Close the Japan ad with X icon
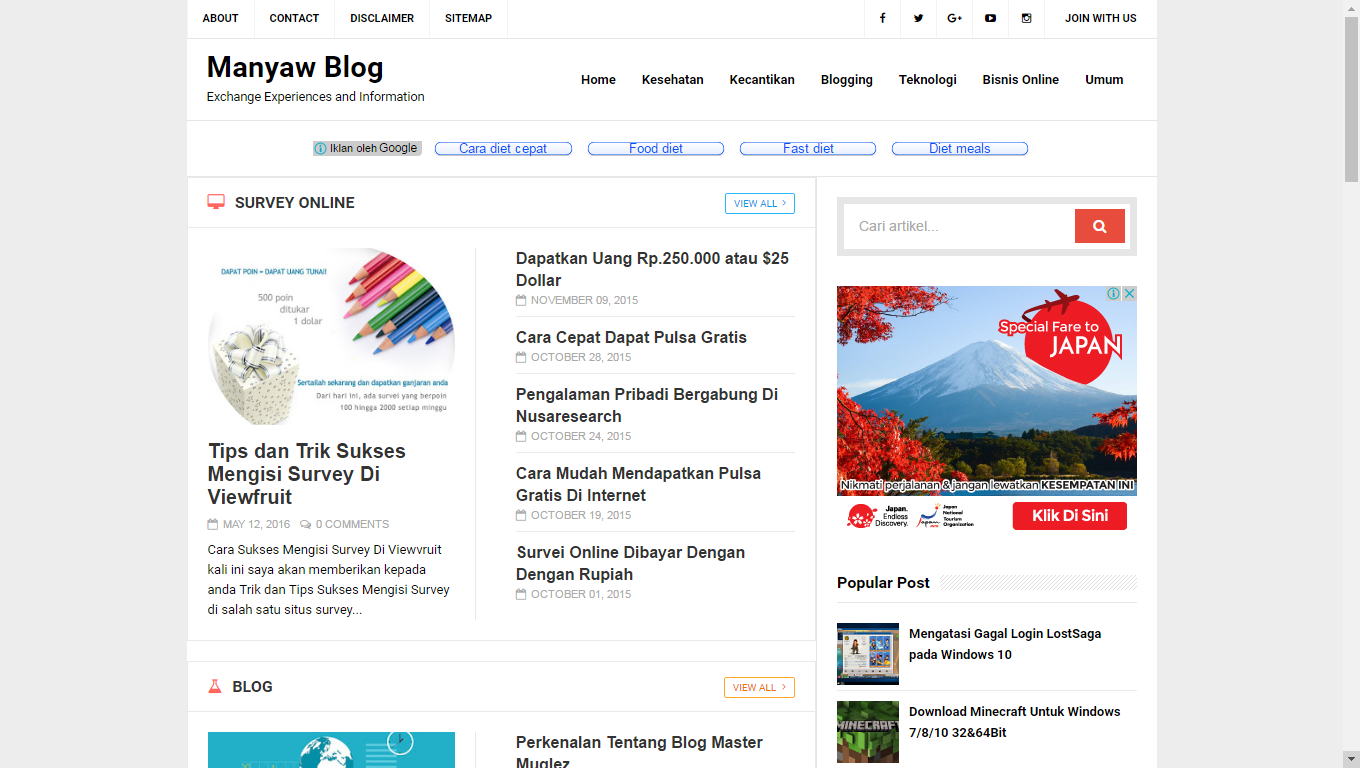1360x768 pixels. pos(1129,294)
